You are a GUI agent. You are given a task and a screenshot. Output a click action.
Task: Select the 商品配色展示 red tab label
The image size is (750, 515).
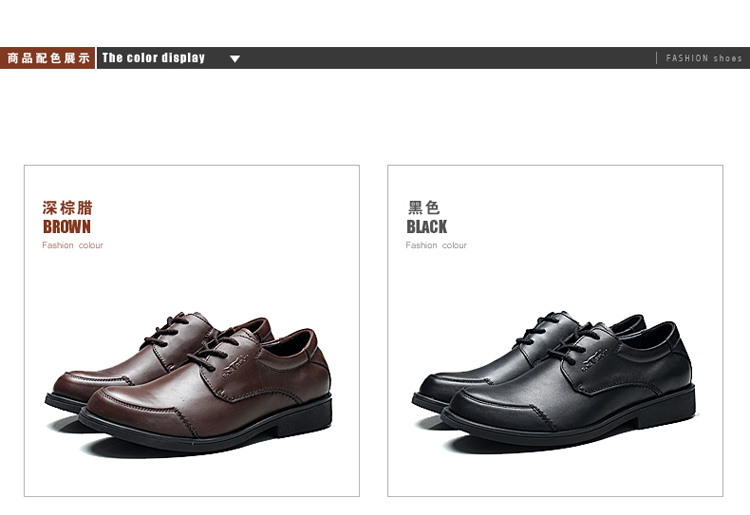click(x=48, y=58)
